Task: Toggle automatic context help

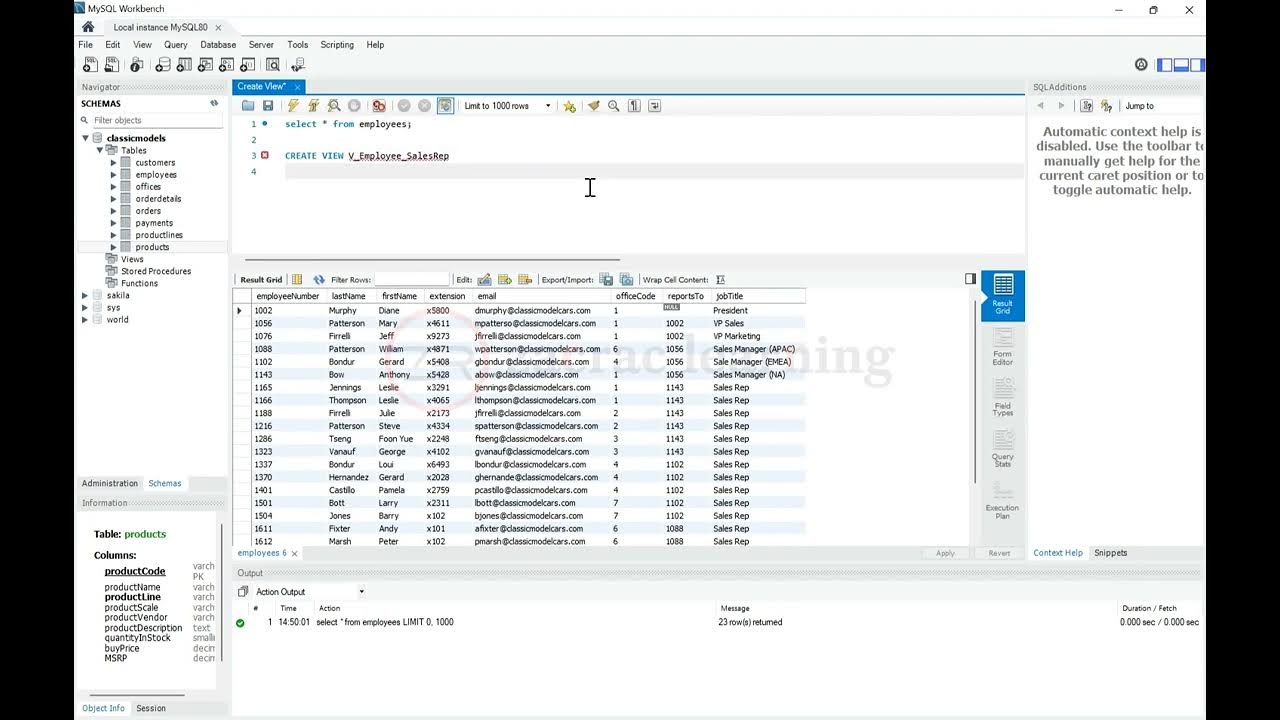Action: (1107, 106)
